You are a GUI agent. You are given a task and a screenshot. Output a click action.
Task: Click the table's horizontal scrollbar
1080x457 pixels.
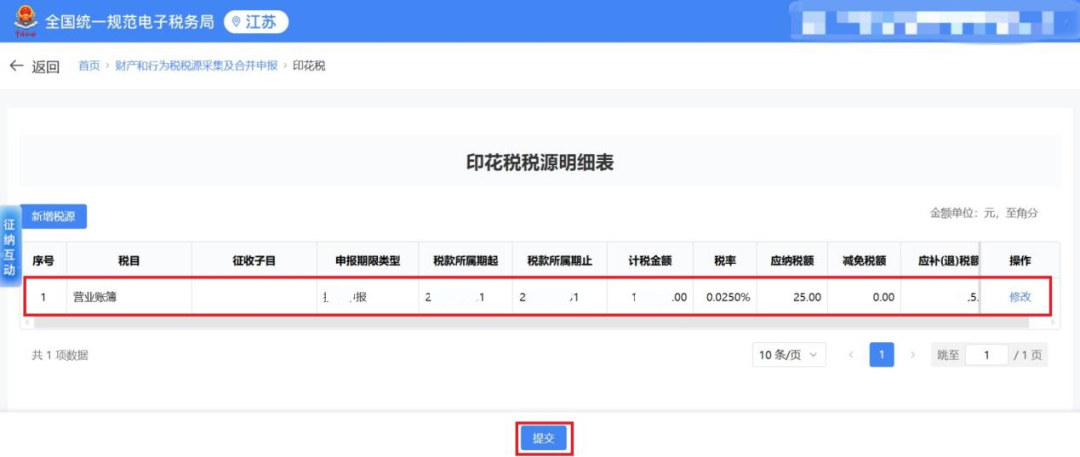500,322
